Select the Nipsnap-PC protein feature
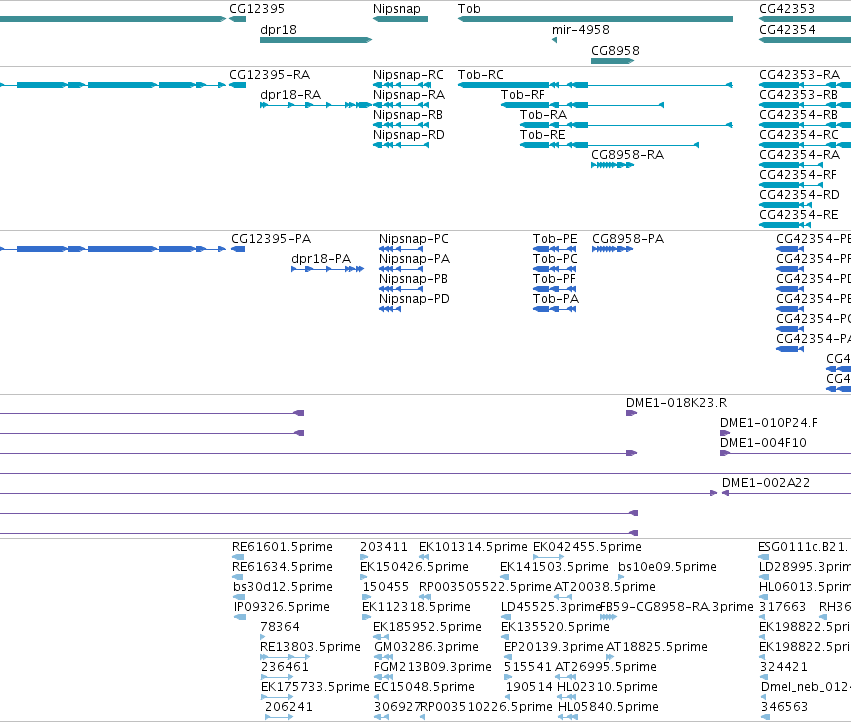851x722 pixels. coord(401,249)
